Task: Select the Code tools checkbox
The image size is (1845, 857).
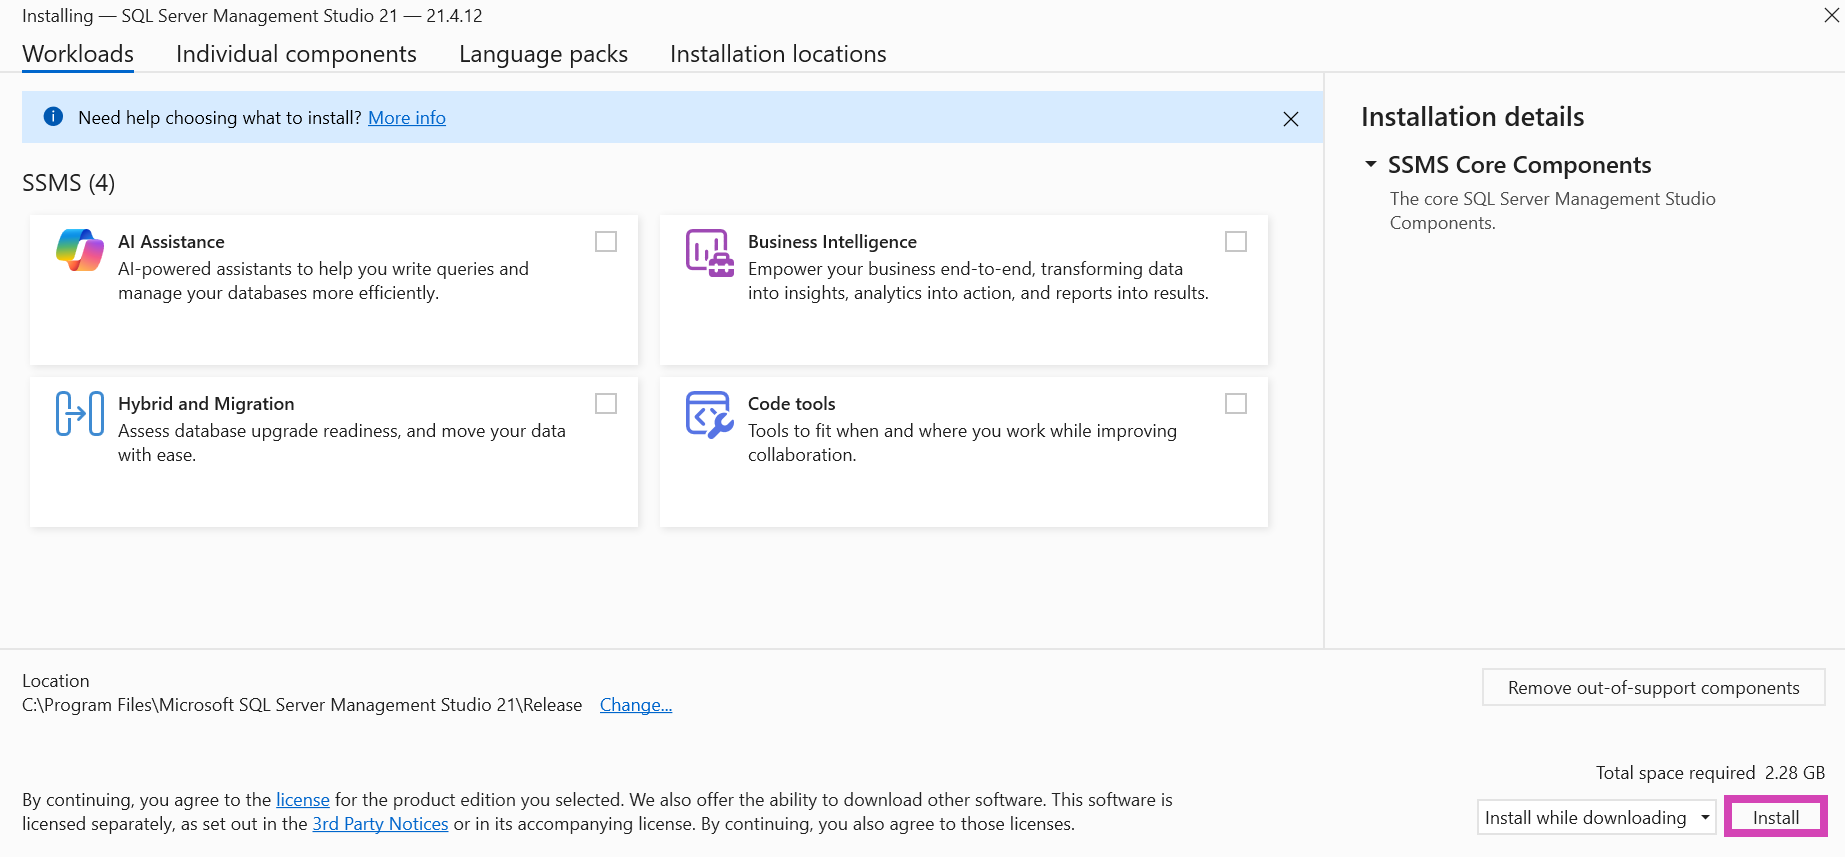Action: [1236, 404]
